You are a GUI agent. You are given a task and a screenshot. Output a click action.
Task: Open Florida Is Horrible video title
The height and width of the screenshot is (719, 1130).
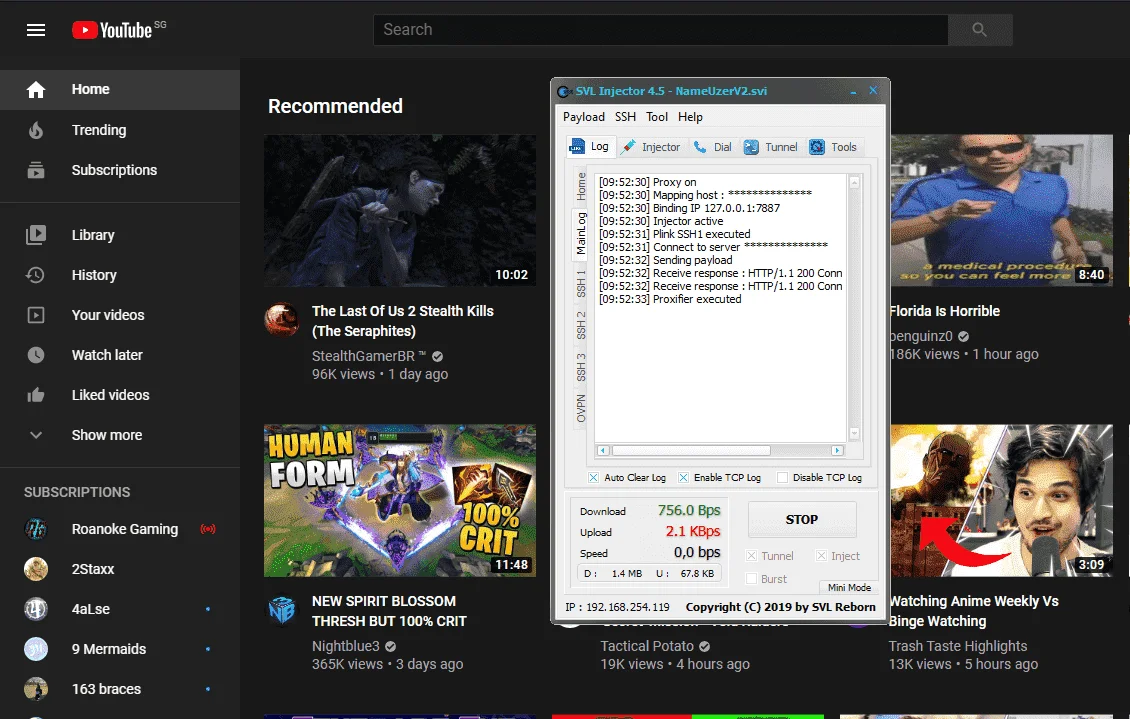[945, 311]
